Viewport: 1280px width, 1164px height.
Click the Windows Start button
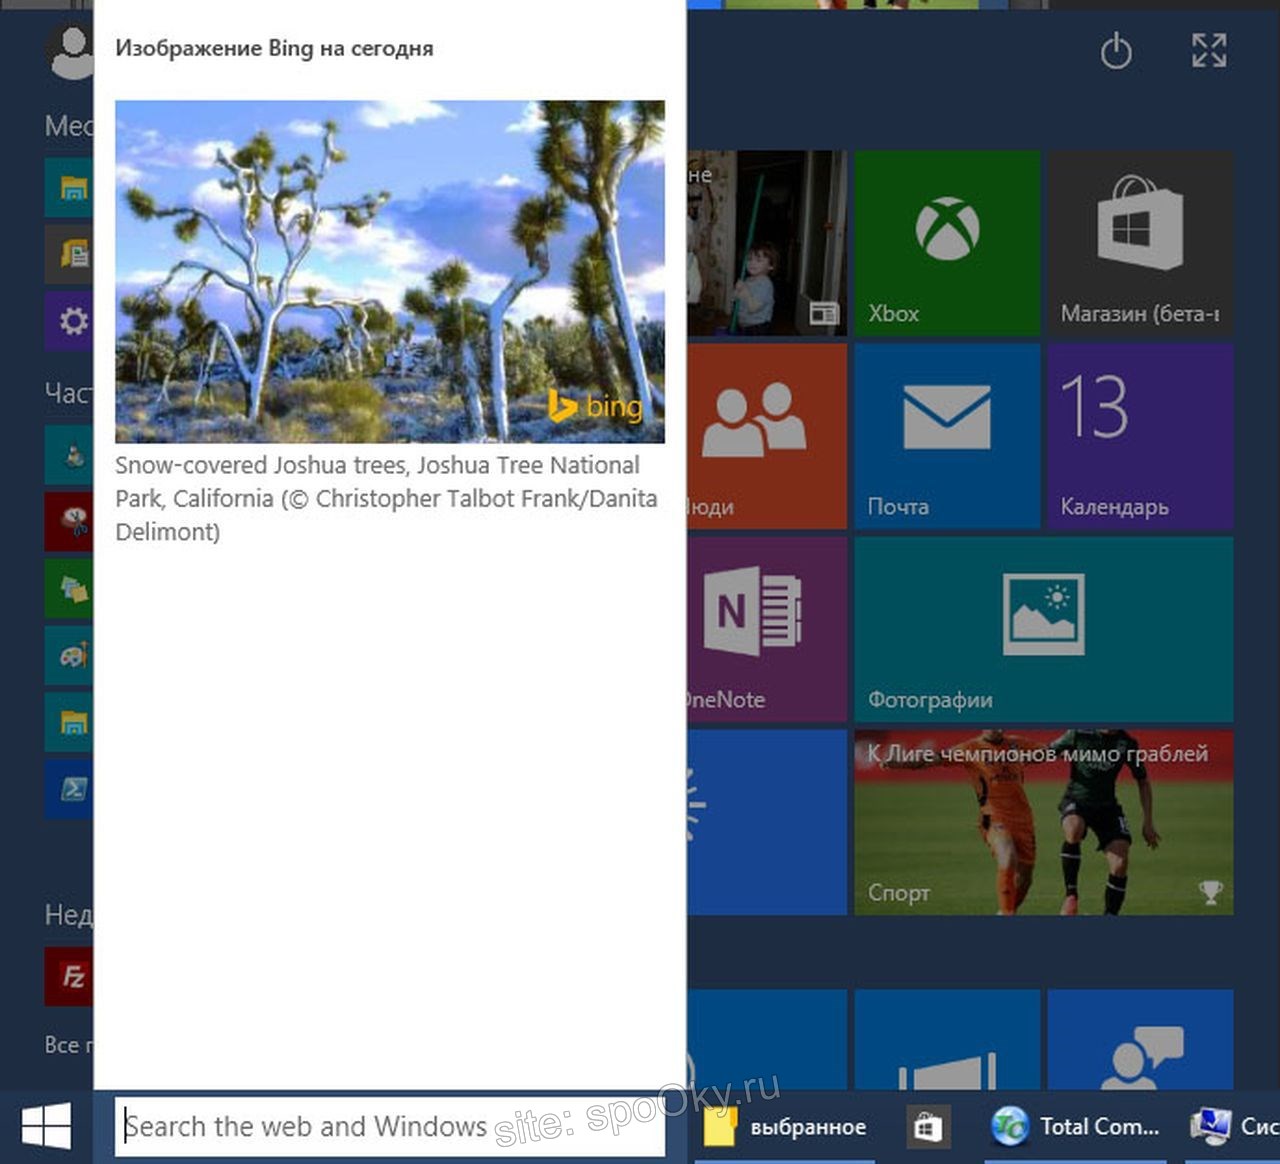(46, 1126)
